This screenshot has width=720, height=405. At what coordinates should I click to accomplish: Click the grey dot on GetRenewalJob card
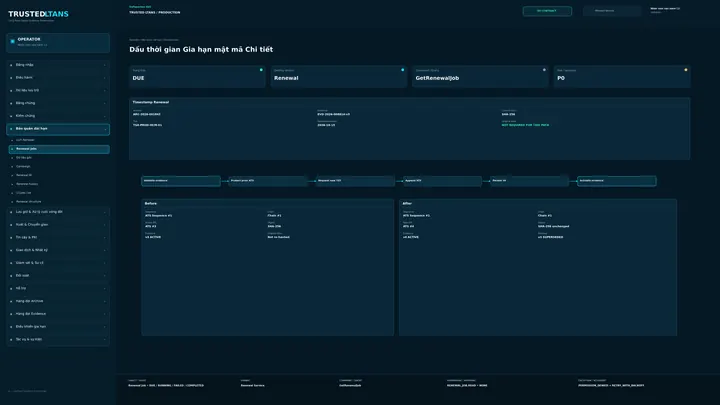544,70
